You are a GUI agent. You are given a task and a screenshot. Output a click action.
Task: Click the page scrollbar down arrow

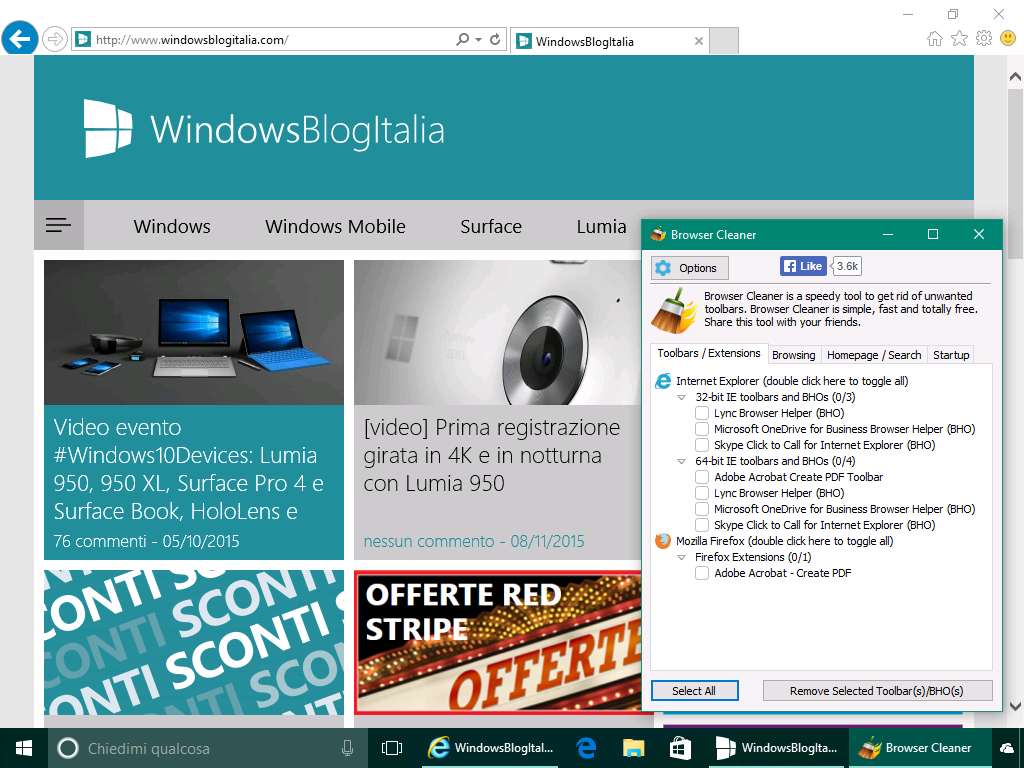tap(1015, 706)
